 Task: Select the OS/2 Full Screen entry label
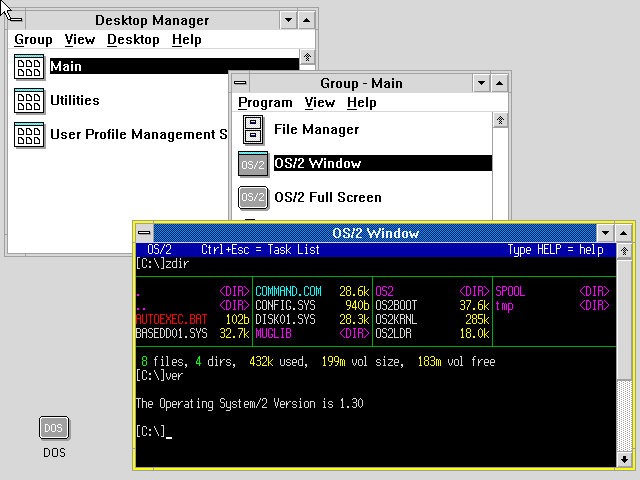[328, 198]
